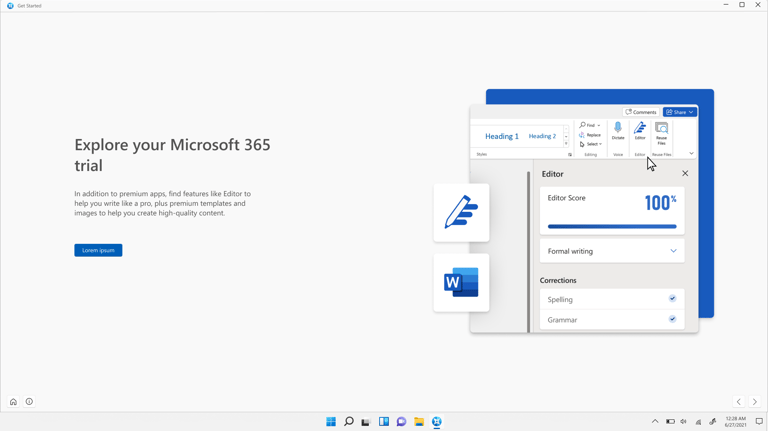Click the Lorem ipsum button
This screenshot has height=431, width=768.
(98, 250)
